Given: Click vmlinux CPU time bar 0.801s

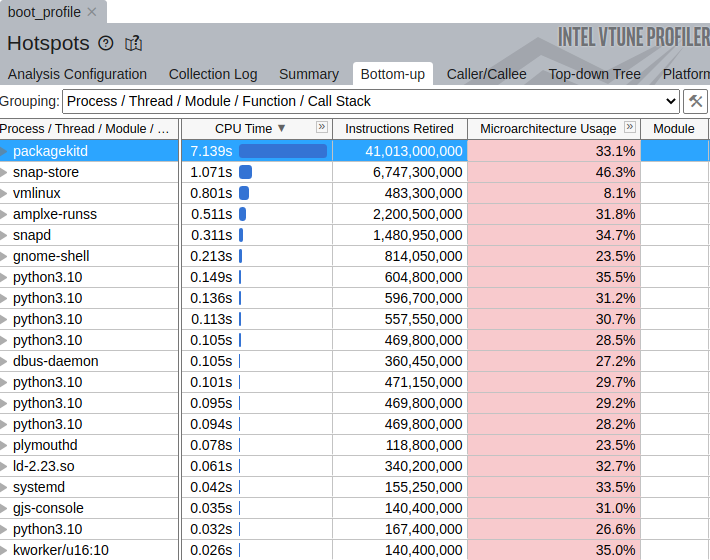Looking at the screenshot, I should 244,193.
